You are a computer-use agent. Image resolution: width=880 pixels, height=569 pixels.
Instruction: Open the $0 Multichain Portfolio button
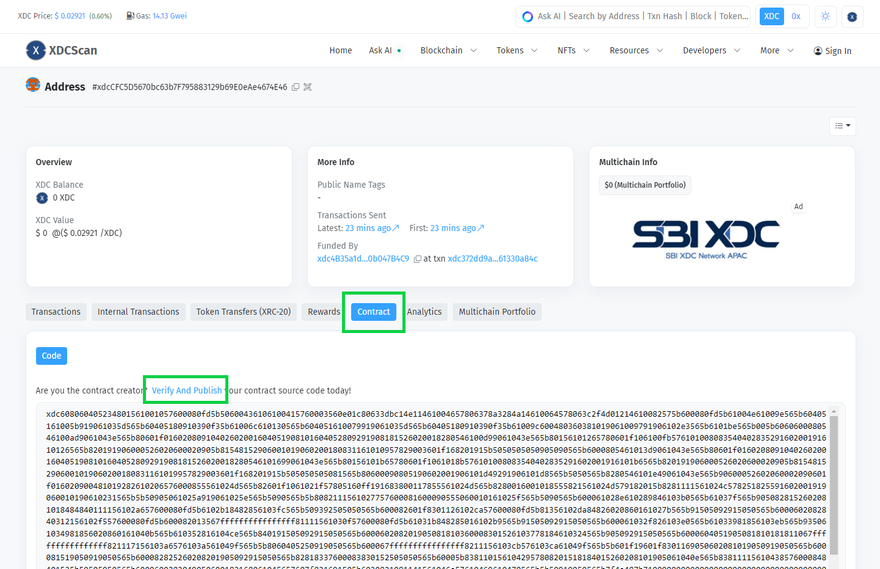[646, 185]
